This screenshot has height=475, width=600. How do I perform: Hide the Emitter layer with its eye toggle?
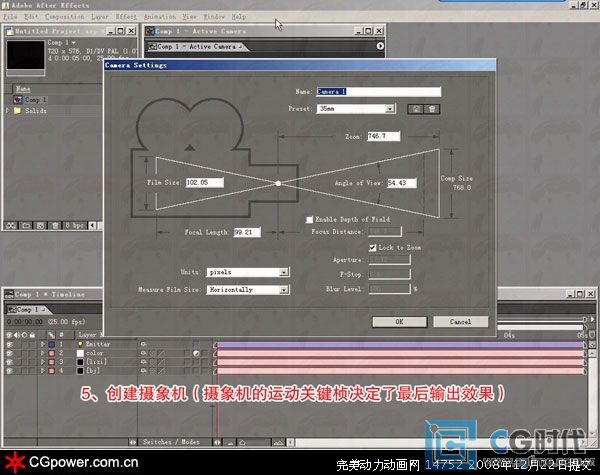point(9,344)
